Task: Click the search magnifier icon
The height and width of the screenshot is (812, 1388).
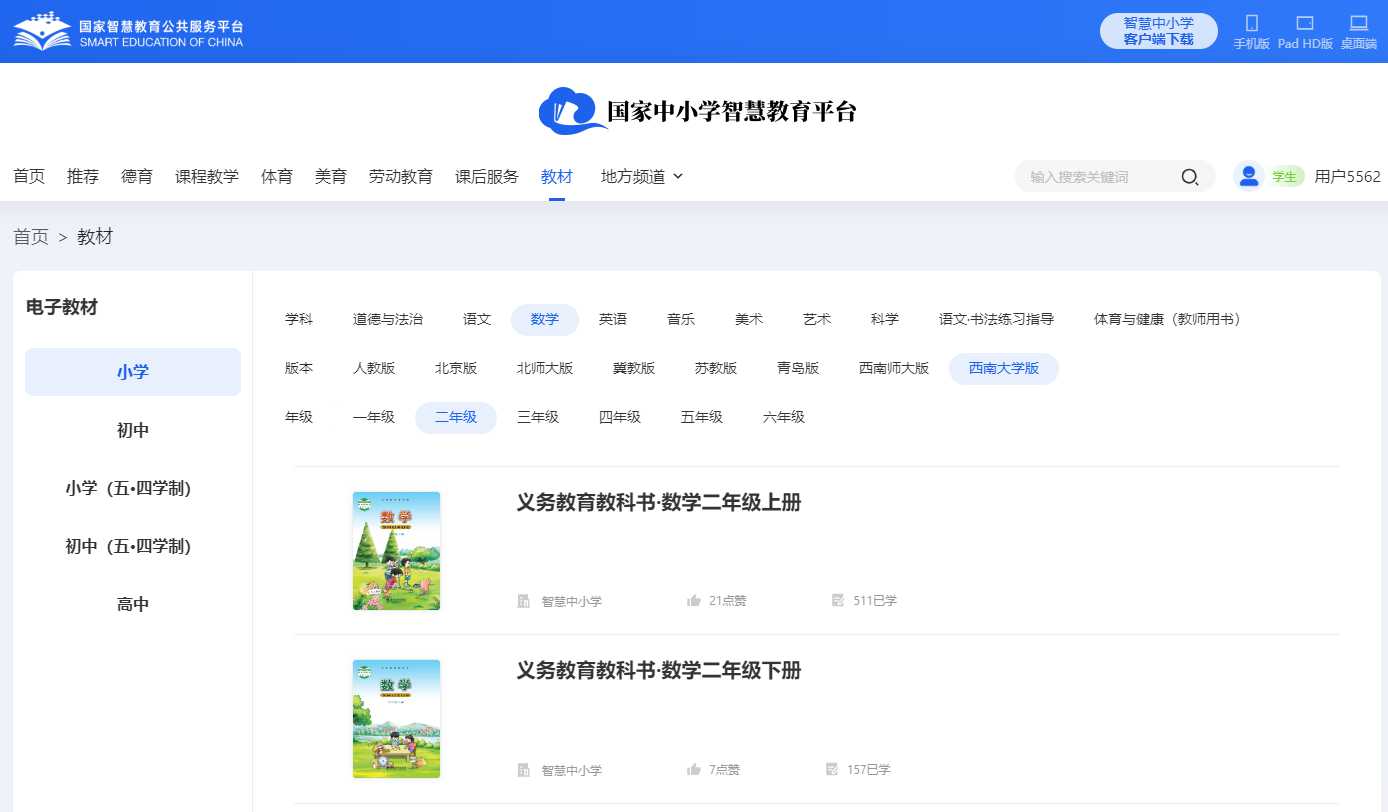Action: pos(1189,177)
